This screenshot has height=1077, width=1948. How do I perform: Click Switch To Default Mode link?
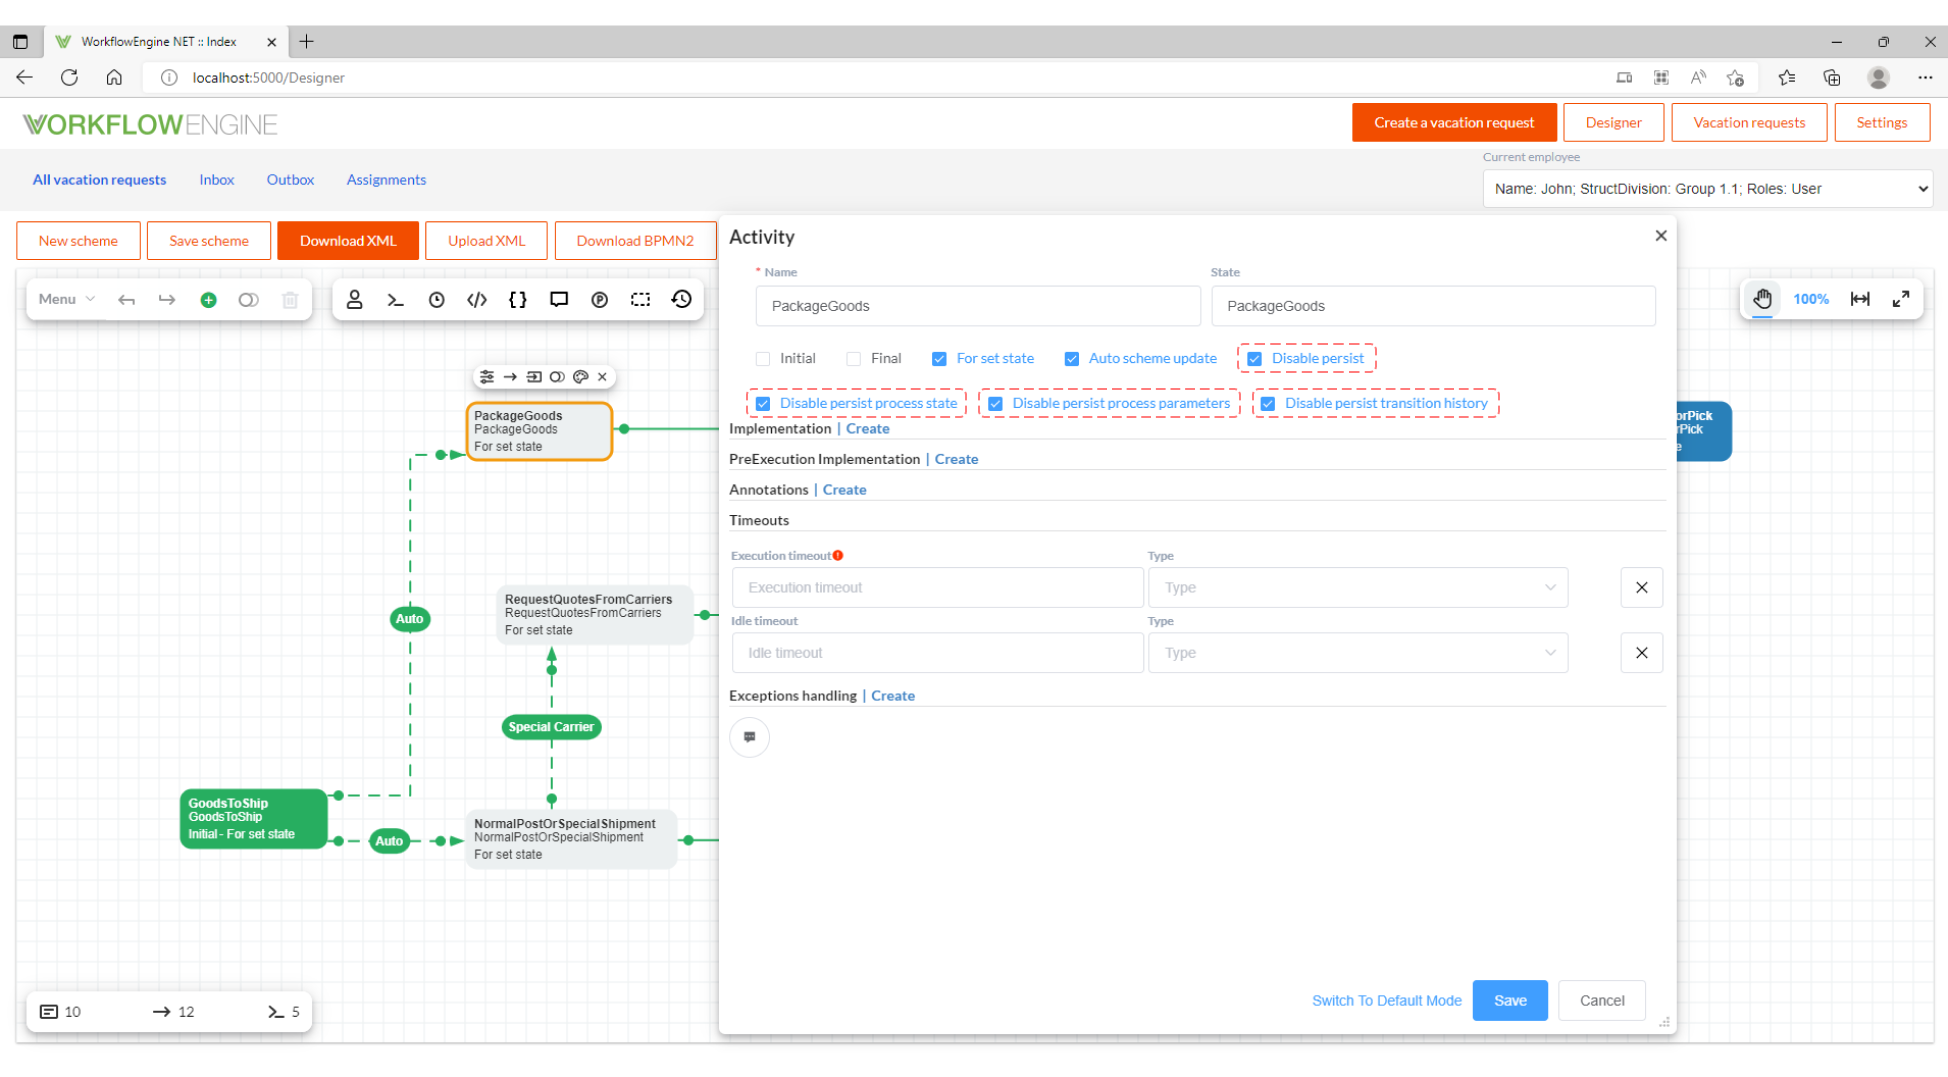click(1386, 1001)
